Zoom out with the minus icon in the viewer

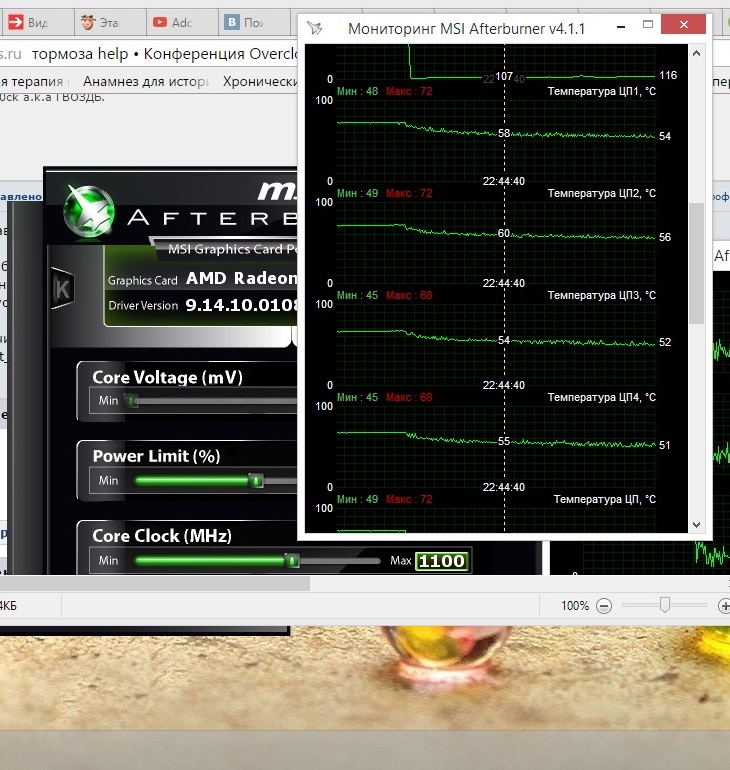click(x=604, y=606)
